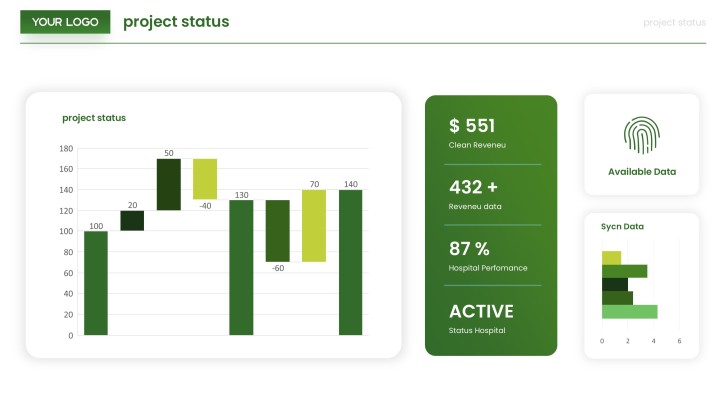Select the light green bottom bar in Sycn Data
The image size is (726, 408).
coord(630,312)
